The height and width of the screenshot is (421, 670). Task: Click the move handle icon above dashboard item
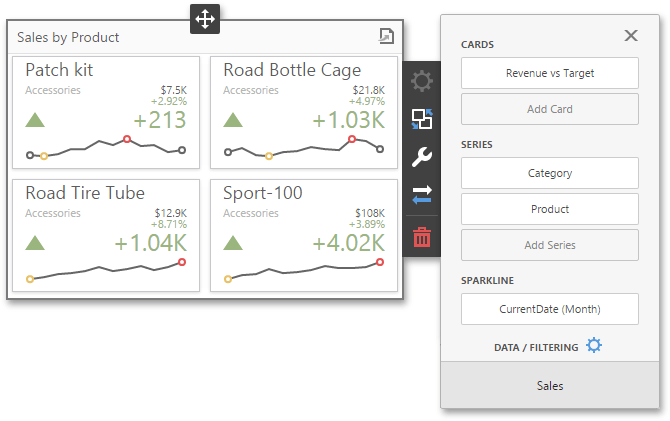(x=205, y=19)
